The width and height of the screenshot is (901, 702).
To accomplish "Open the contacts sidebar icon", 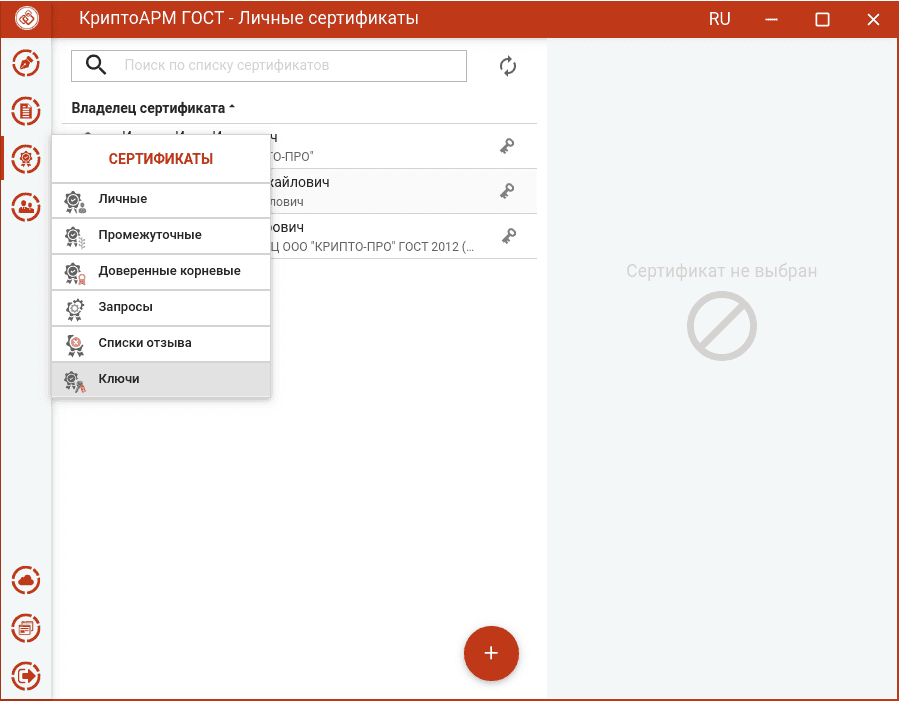I will click(x=26, y=207).
